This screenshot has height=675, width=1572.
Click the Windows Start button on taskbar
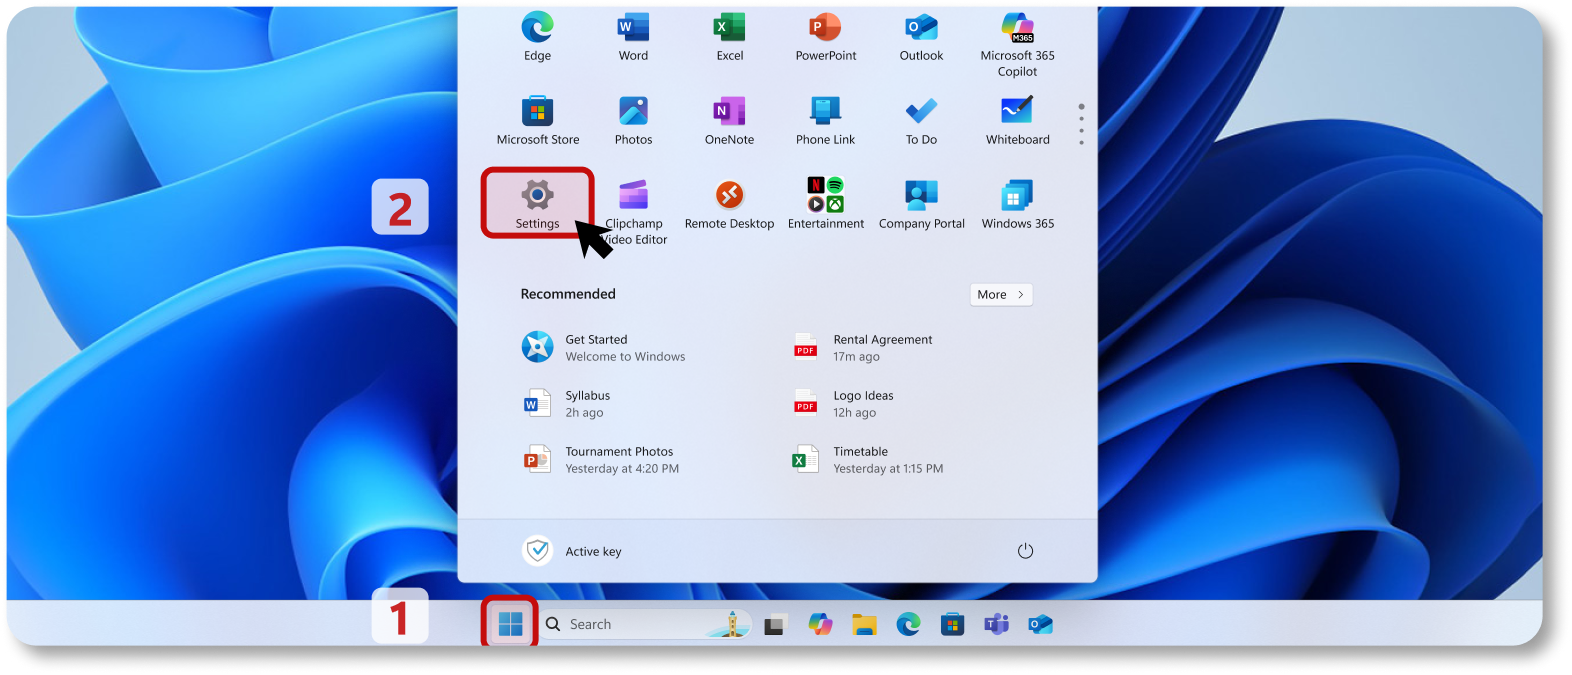pos(510,624)
